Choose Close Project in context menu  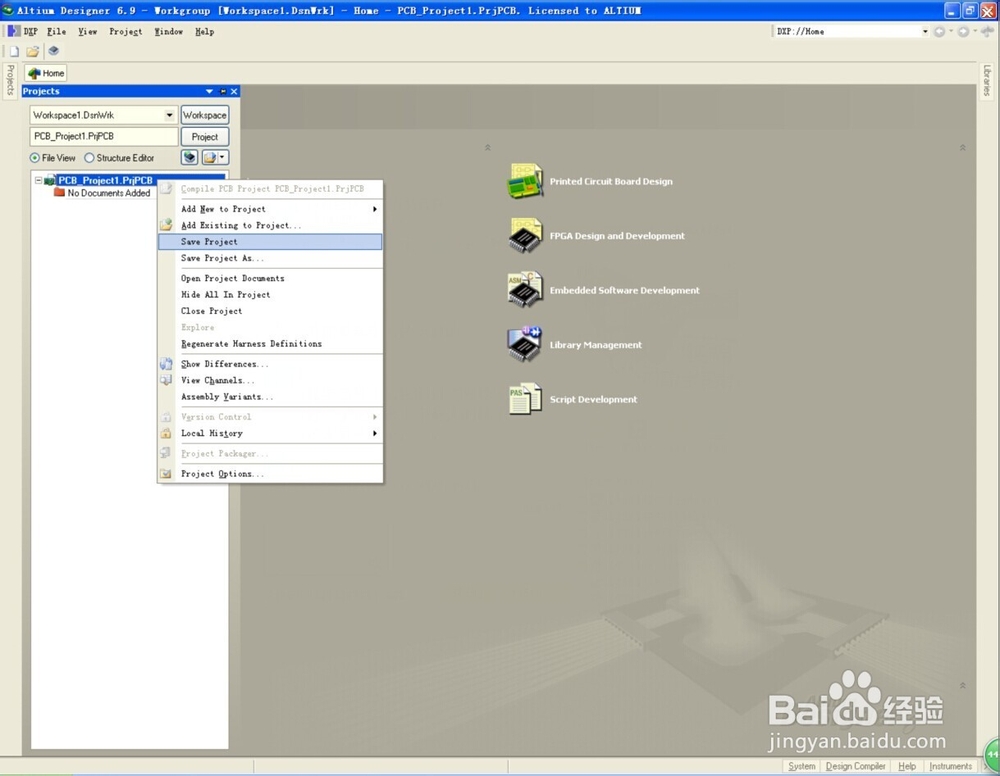click(x=270, y=311)
